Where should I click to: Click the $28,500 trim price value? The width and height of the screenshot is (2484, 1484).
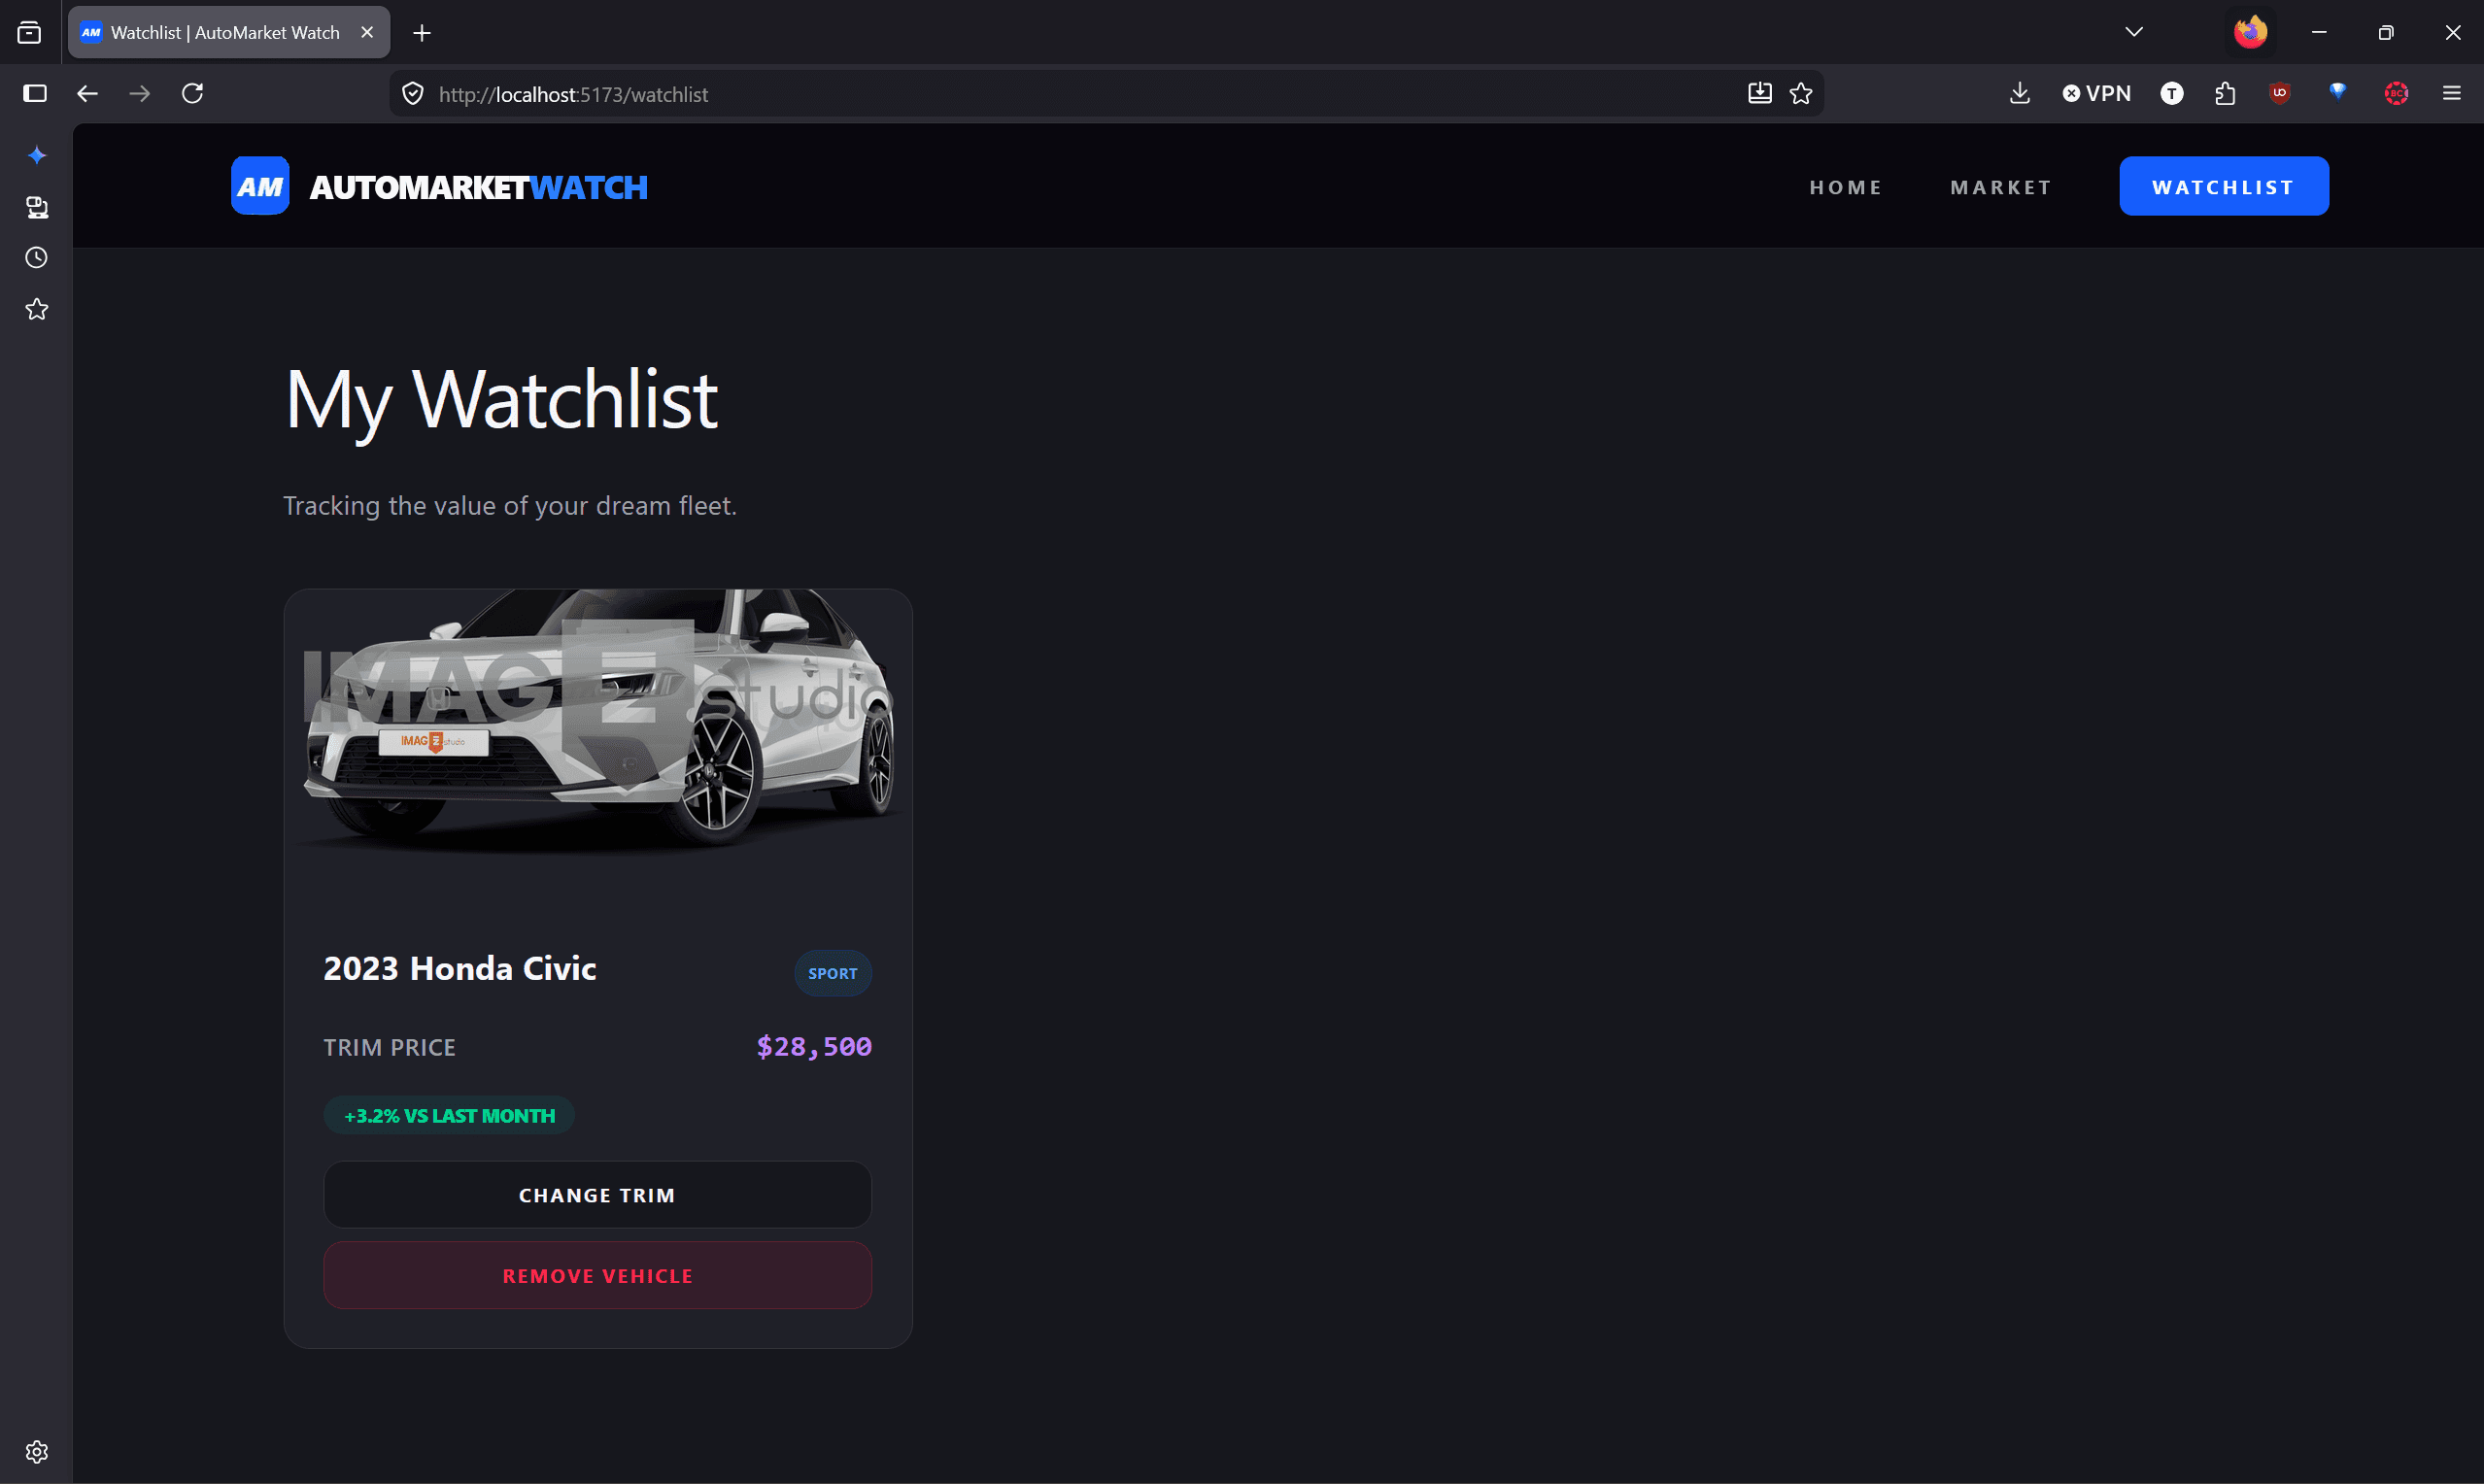(x=813, y=1046)
